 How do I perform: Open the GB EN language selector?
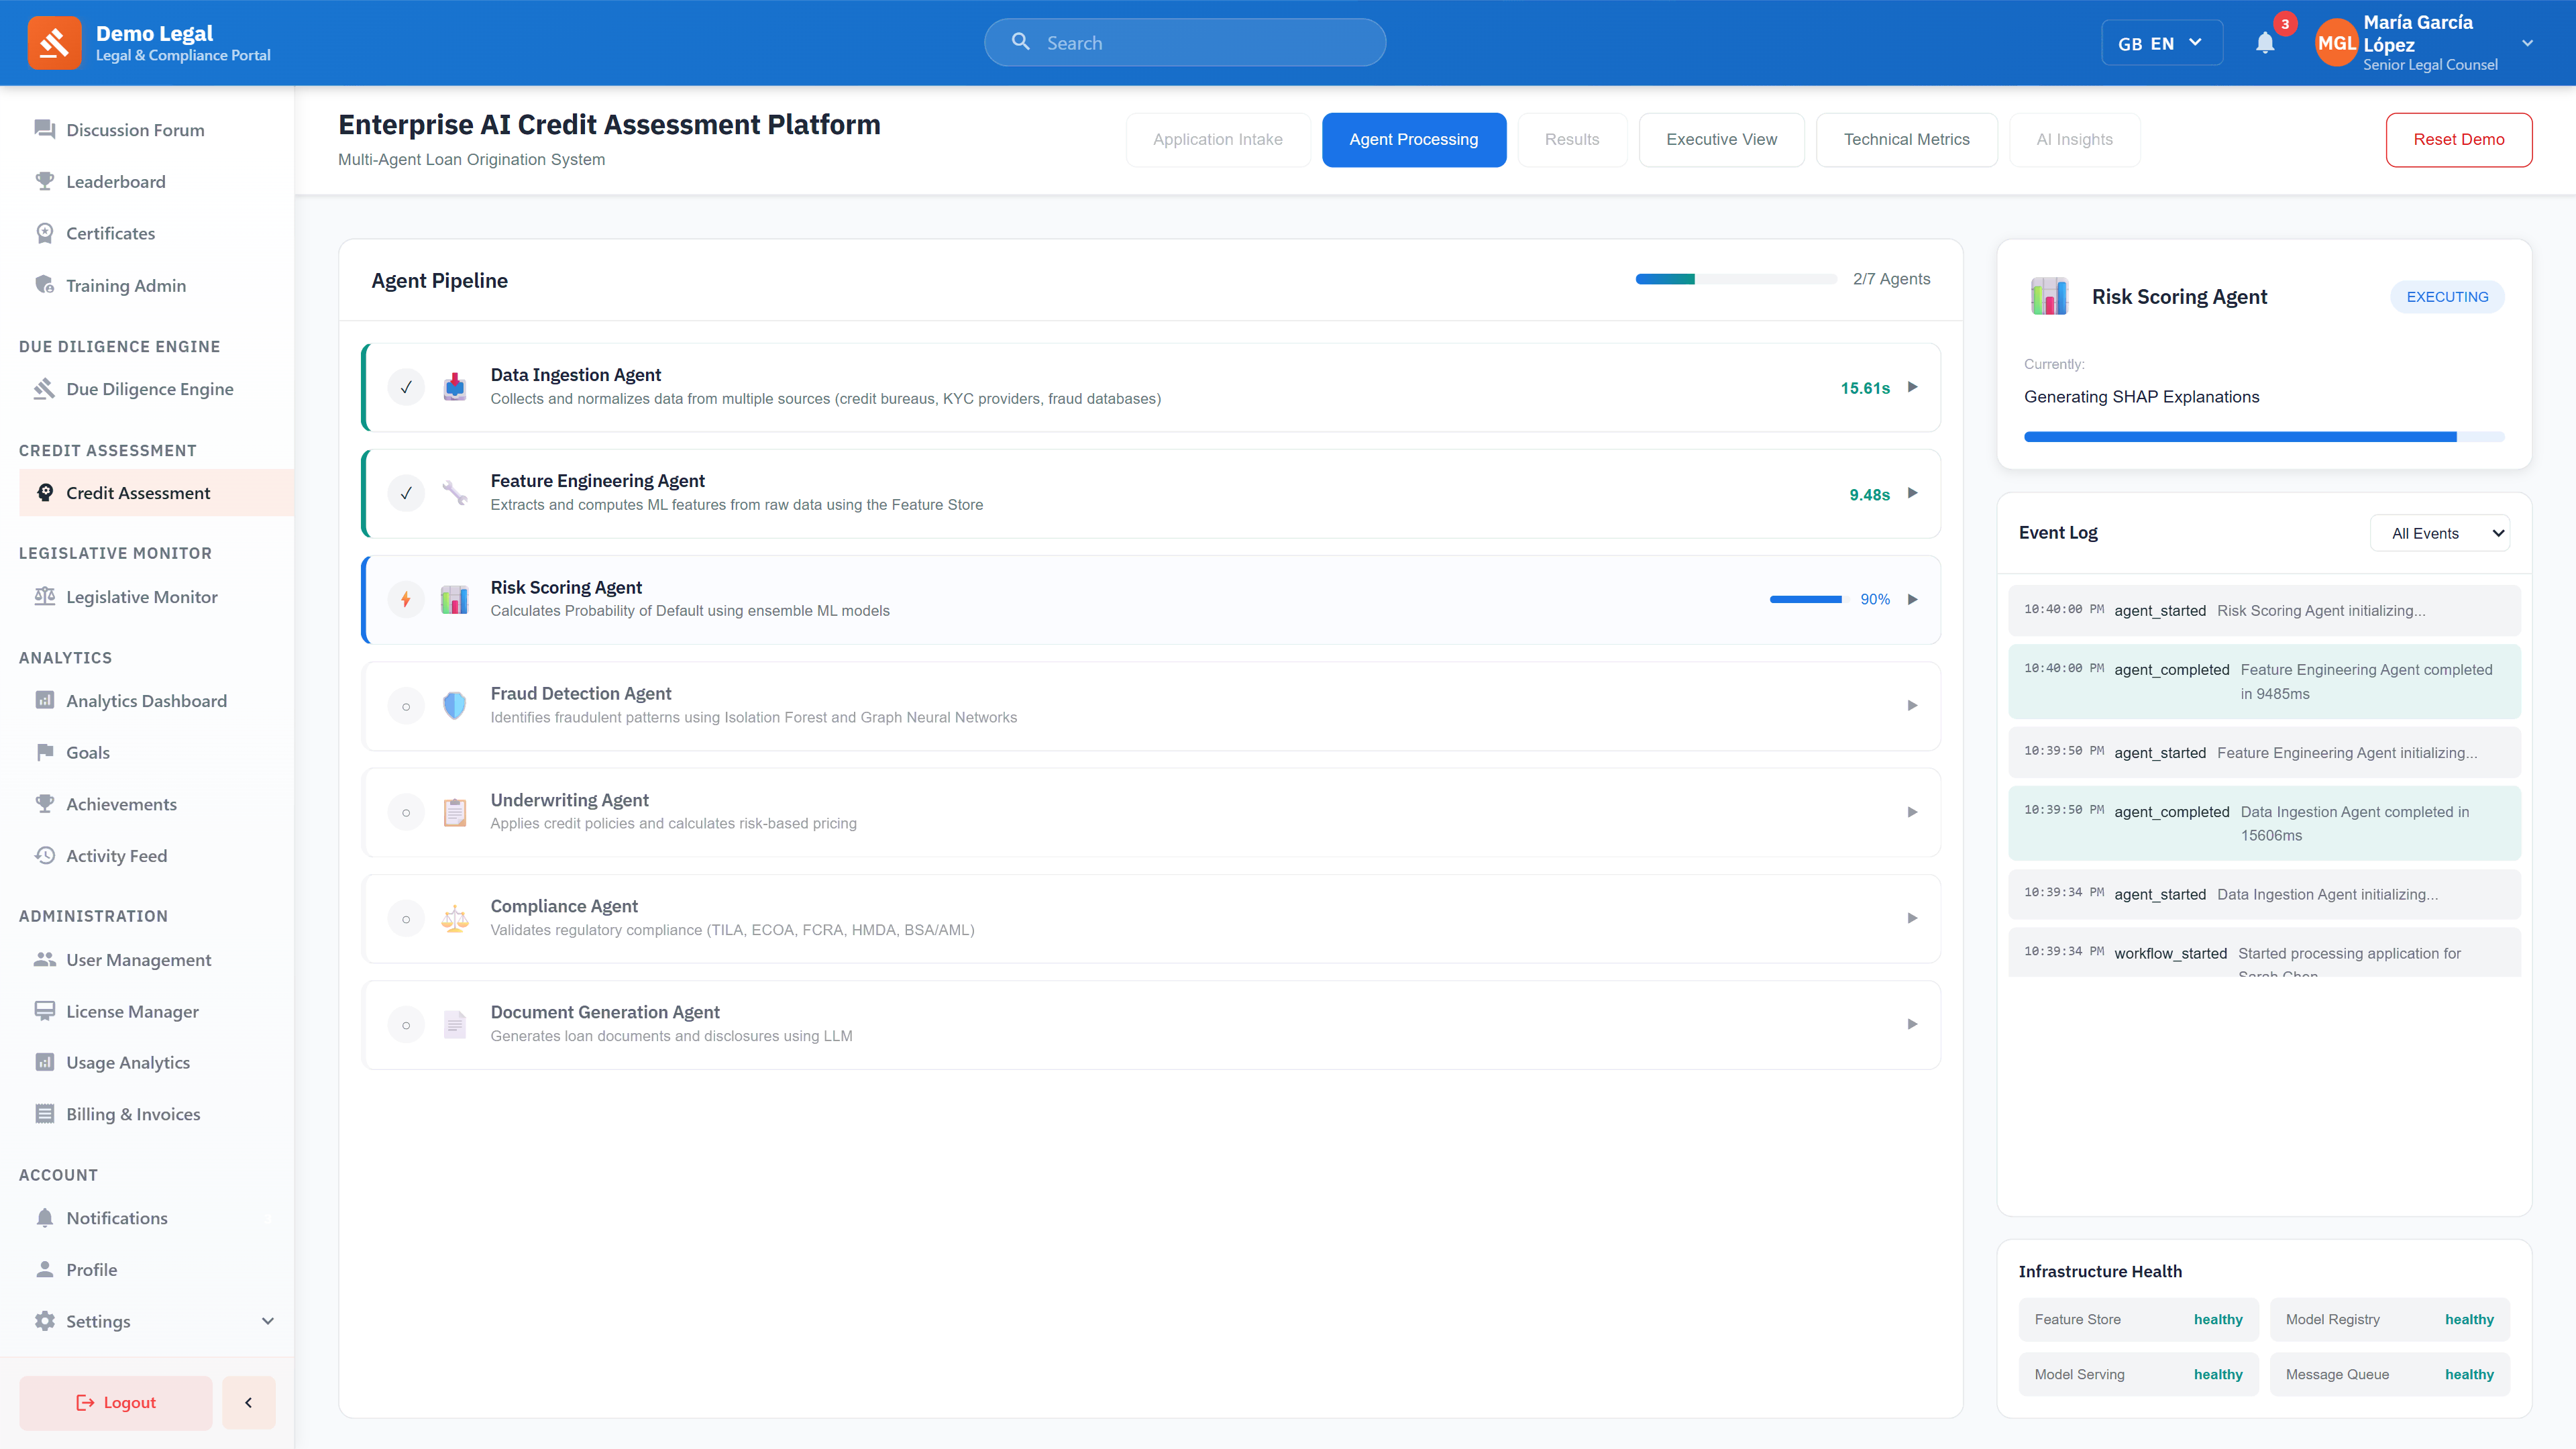coord(2161,42)
